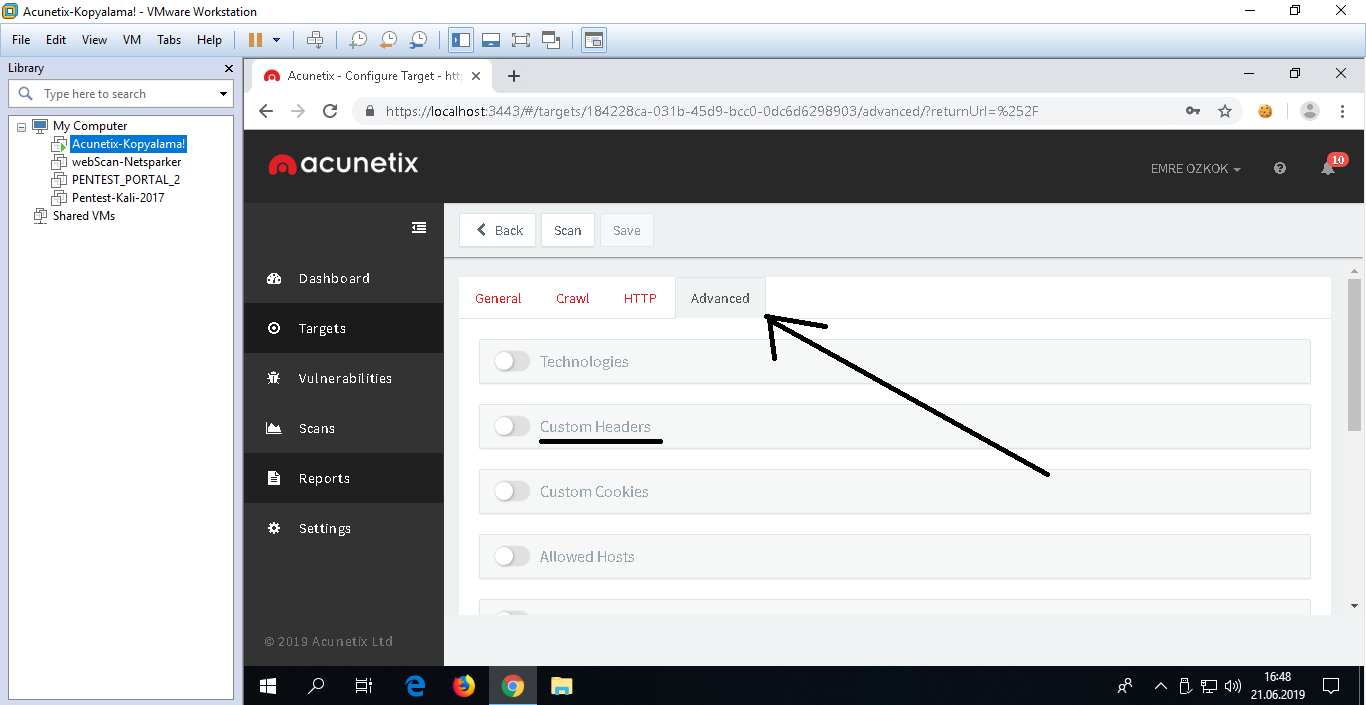Collapse the My Computer tree node

(x=22, y=126)
